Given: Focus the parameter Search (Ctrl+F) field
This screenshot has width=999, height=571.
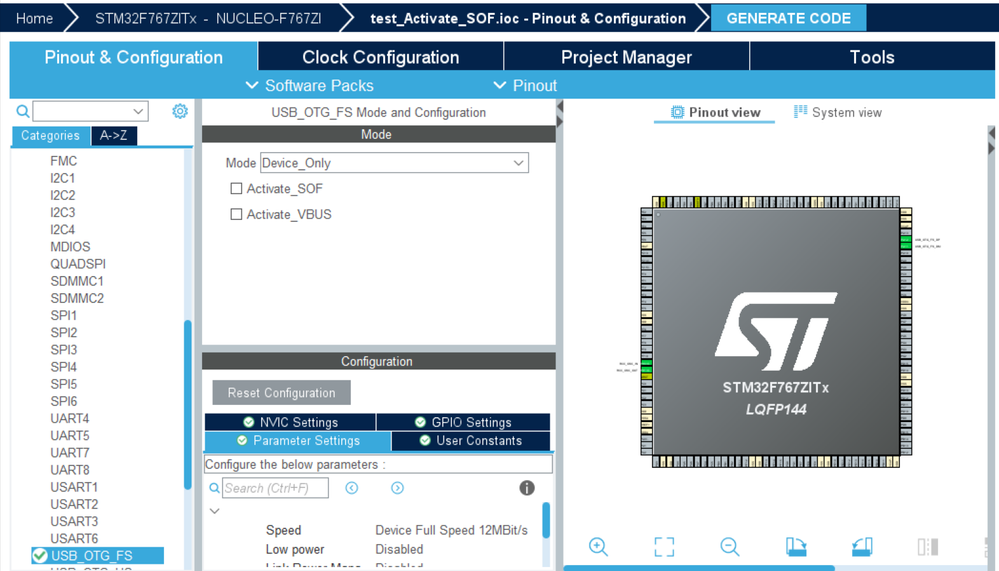Looking at the screenshot, I should (x=275, y=488).
